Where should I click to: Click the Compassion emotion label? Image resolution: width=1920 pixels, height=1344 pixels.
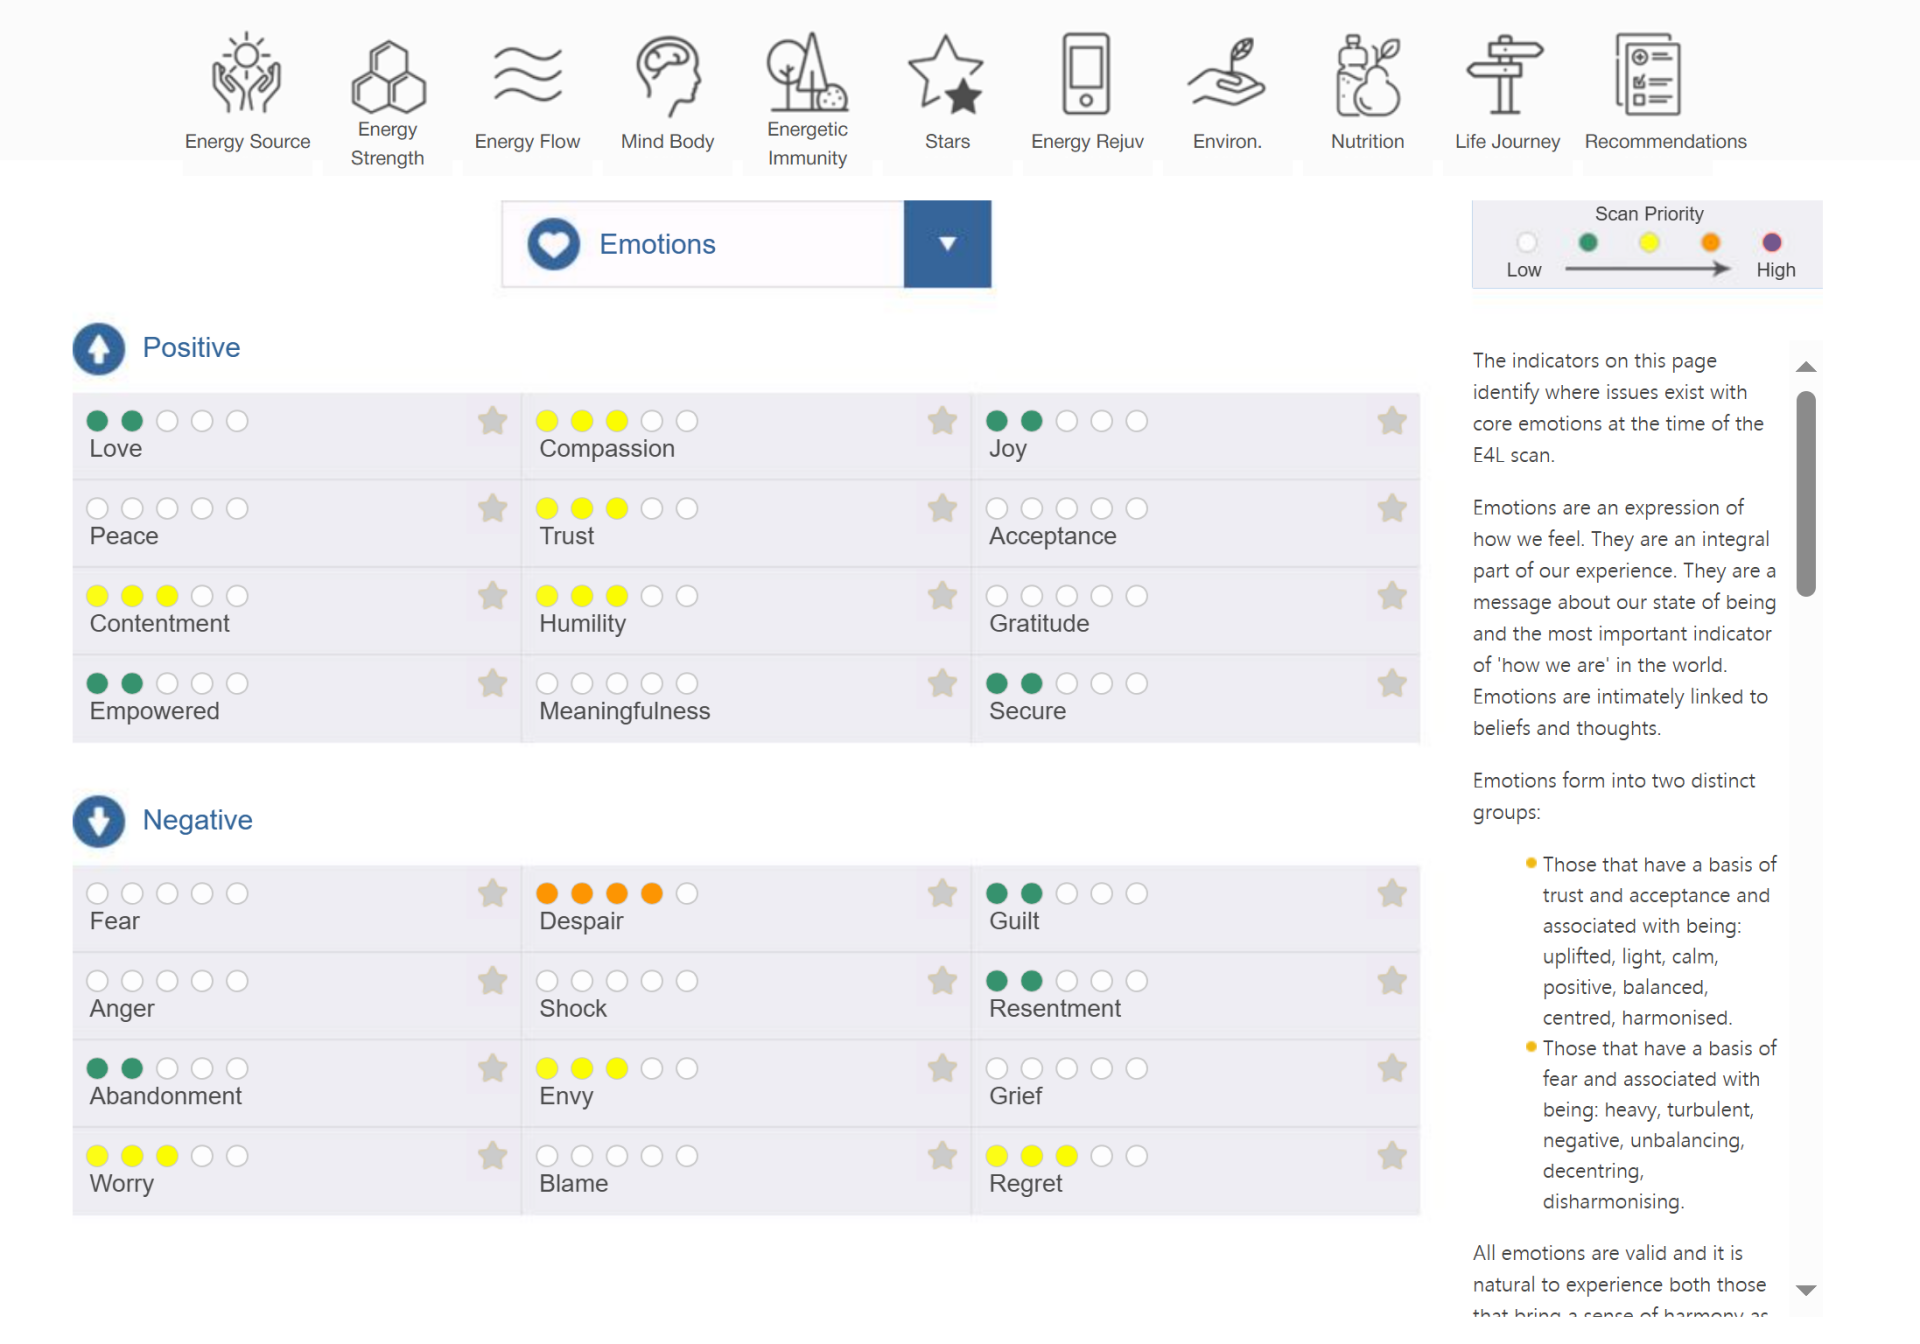click(607, 449)
